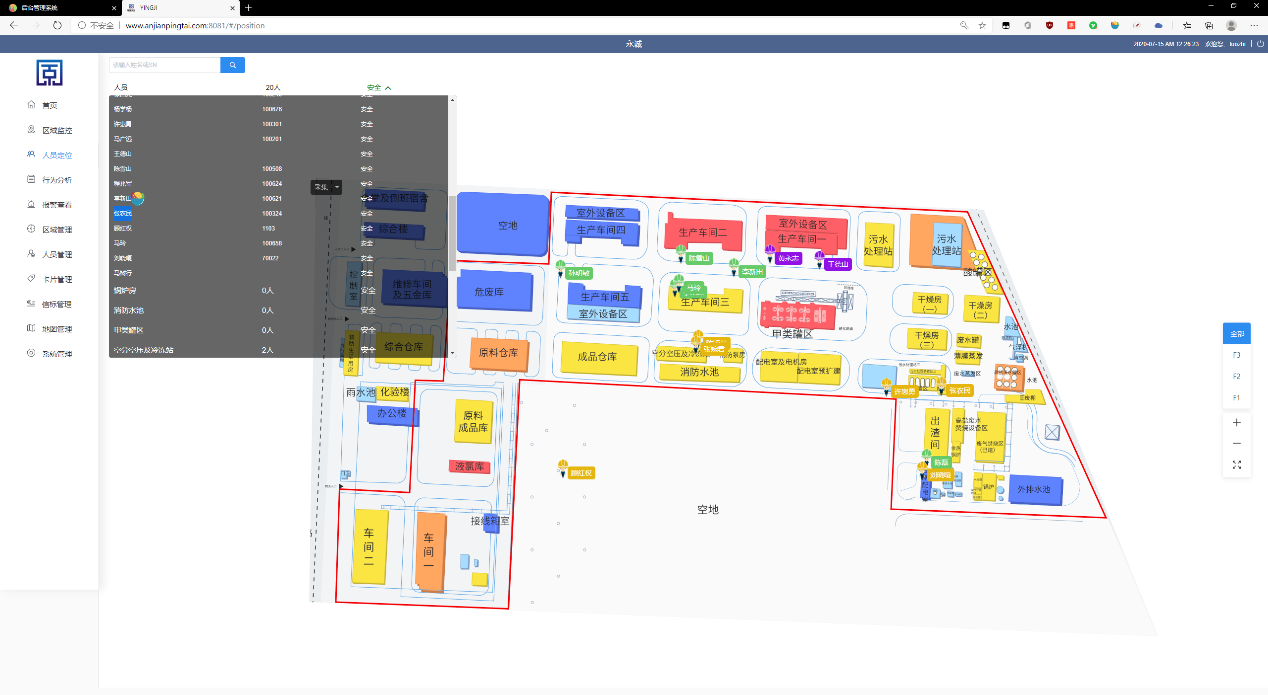The width and height of the screenshot is (1268, 695).
Task: Click the company logo at top left
Action: pos(49,72)
